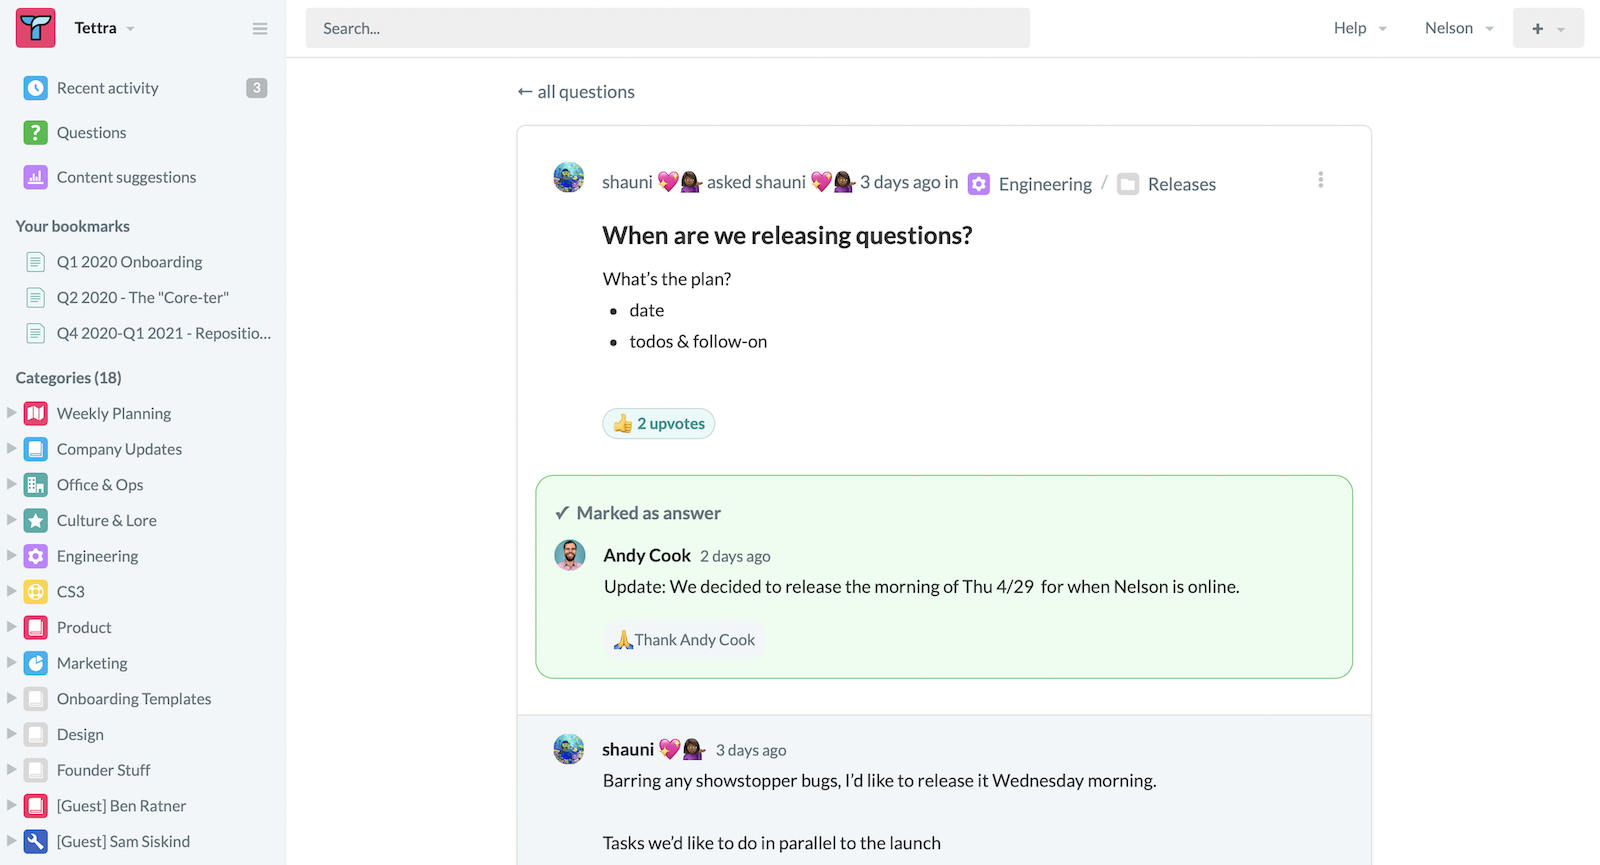Open the Tettra workspace dropdown
Viewport: 1600px width, 865px height.
click(105, 28)
